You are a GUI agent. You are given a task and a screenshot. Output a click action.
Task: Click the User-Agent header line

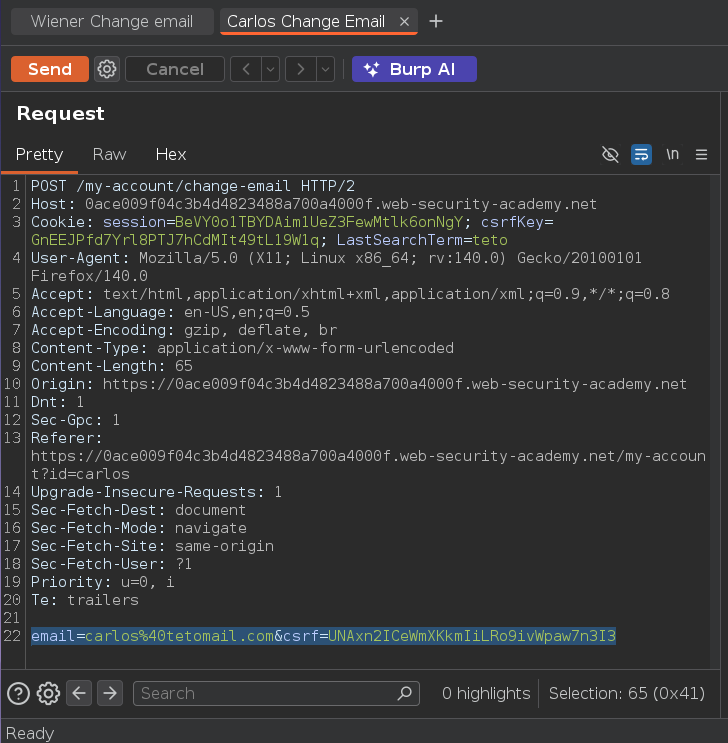336,267
